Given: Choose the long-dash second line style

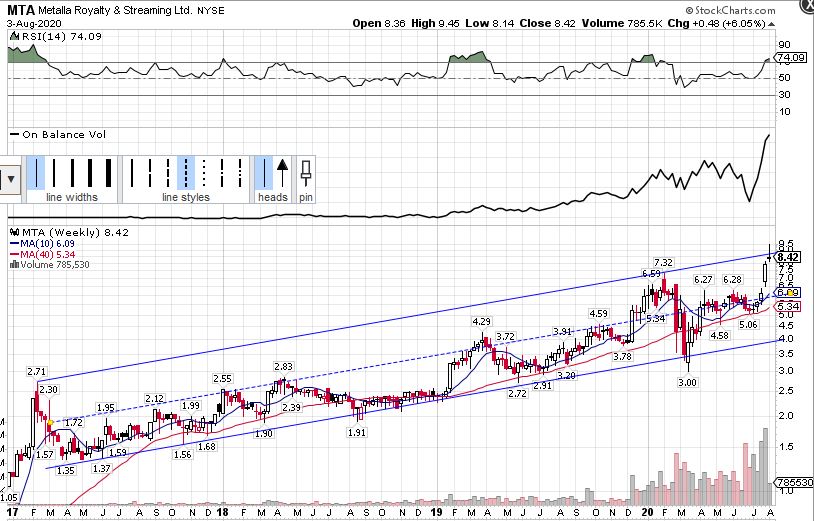Looking at the screenshot, I should click(150, 173).
